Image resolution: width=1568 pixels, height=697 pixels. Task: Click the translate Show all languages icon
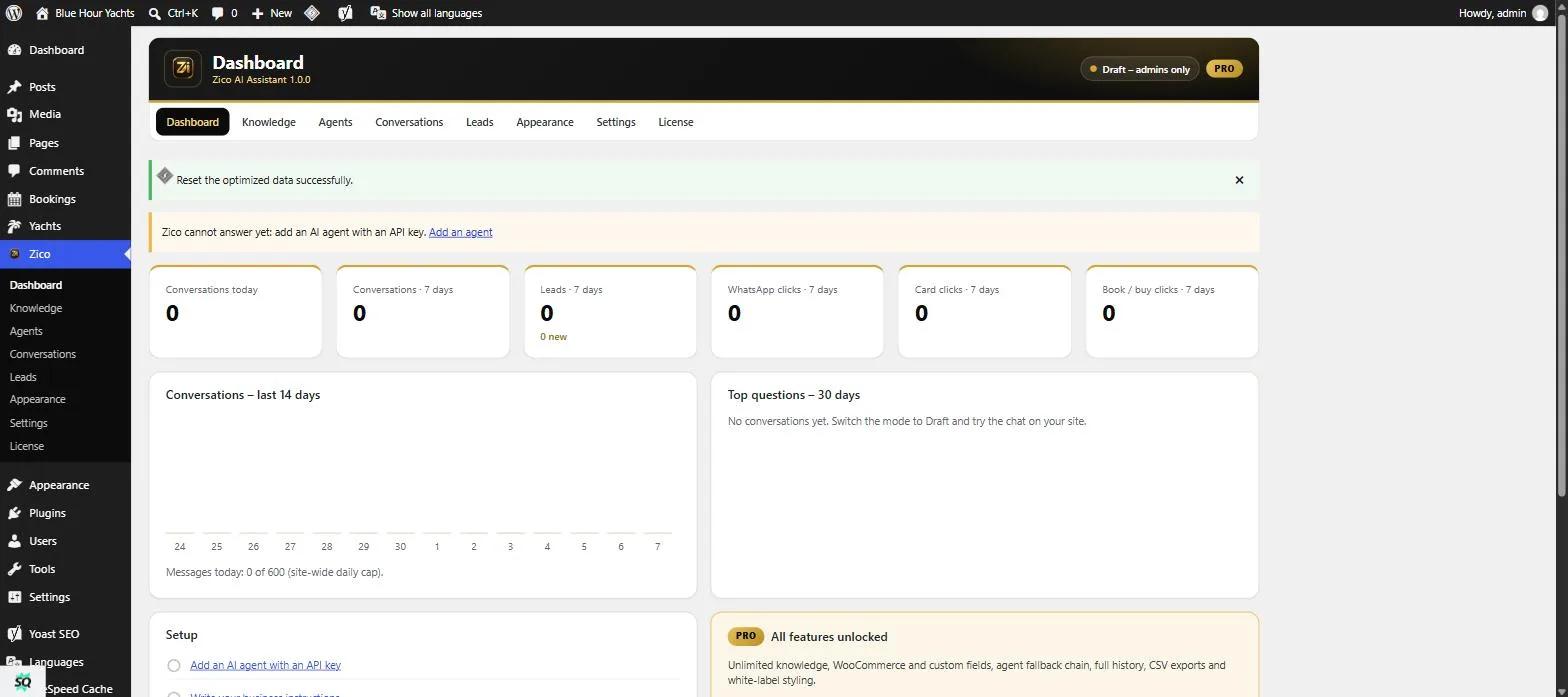pos(378,13)
